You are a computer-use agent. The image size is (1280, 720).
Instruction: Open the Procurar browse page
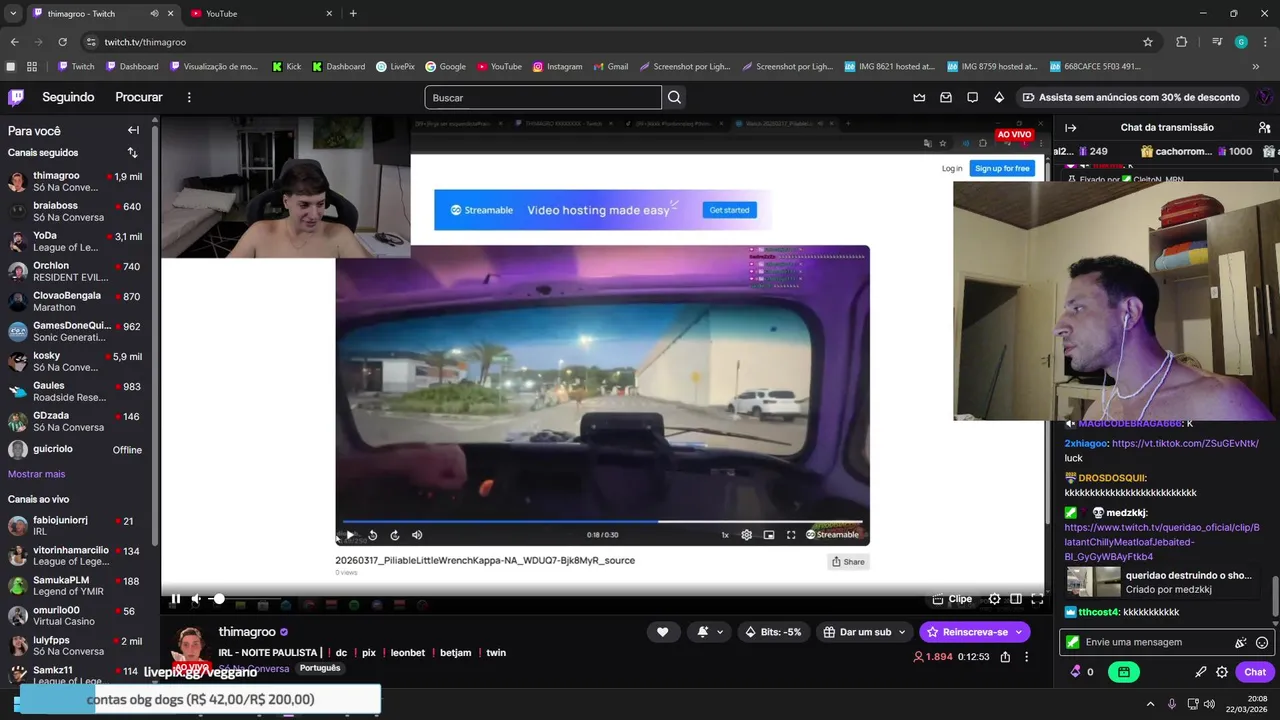[x=139, y=97]
